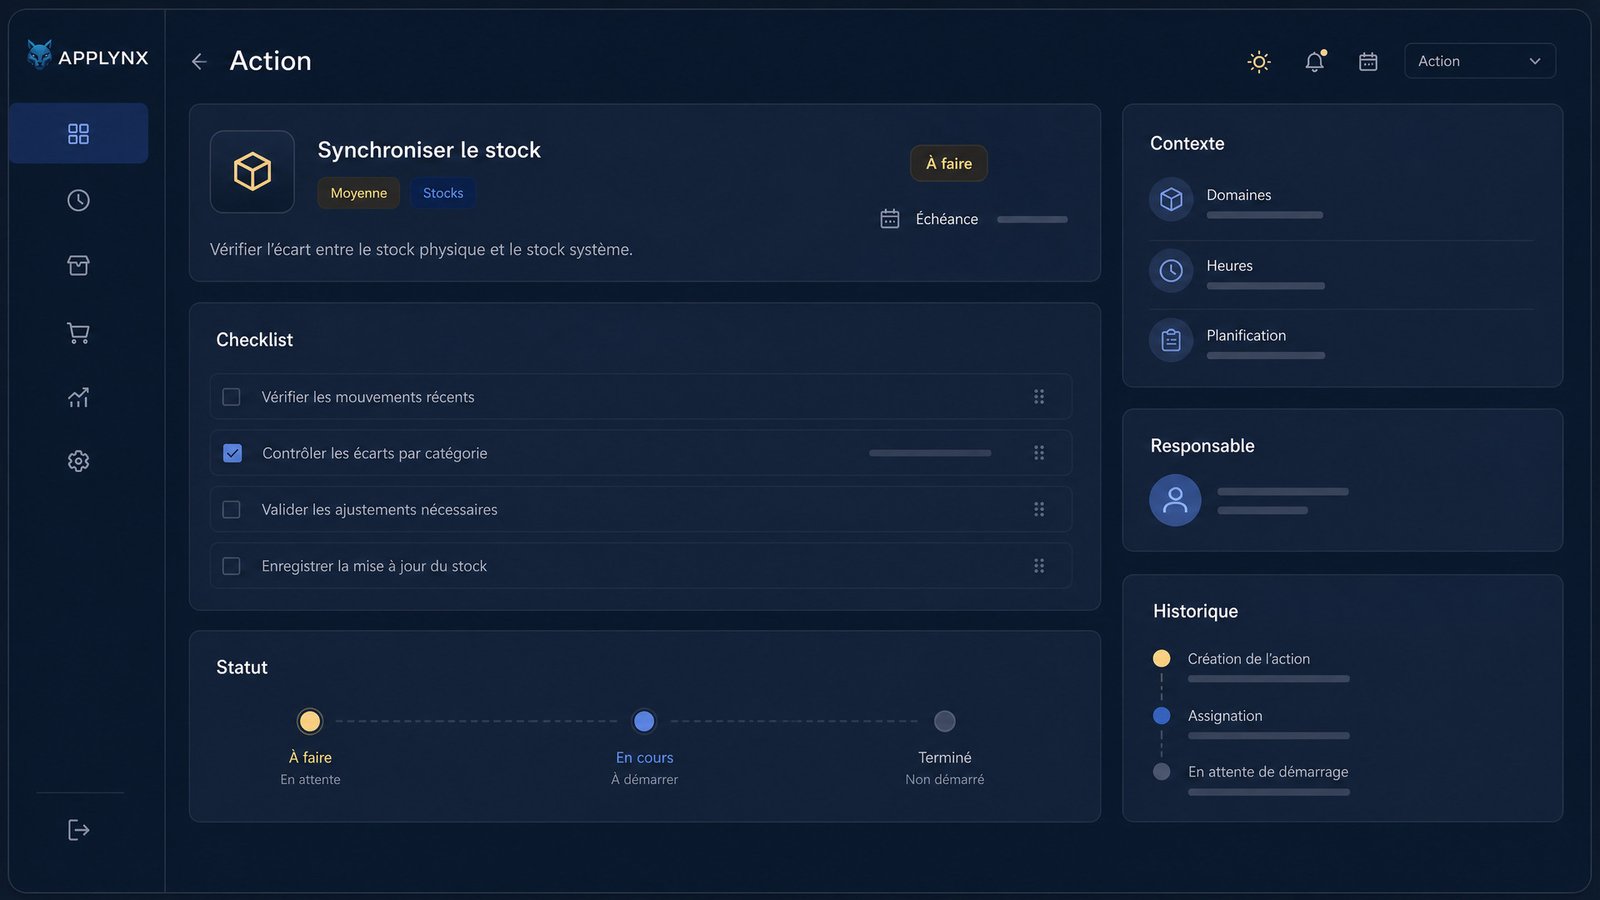Click the 'Synchroniser le stock' title

coord(429,150)
